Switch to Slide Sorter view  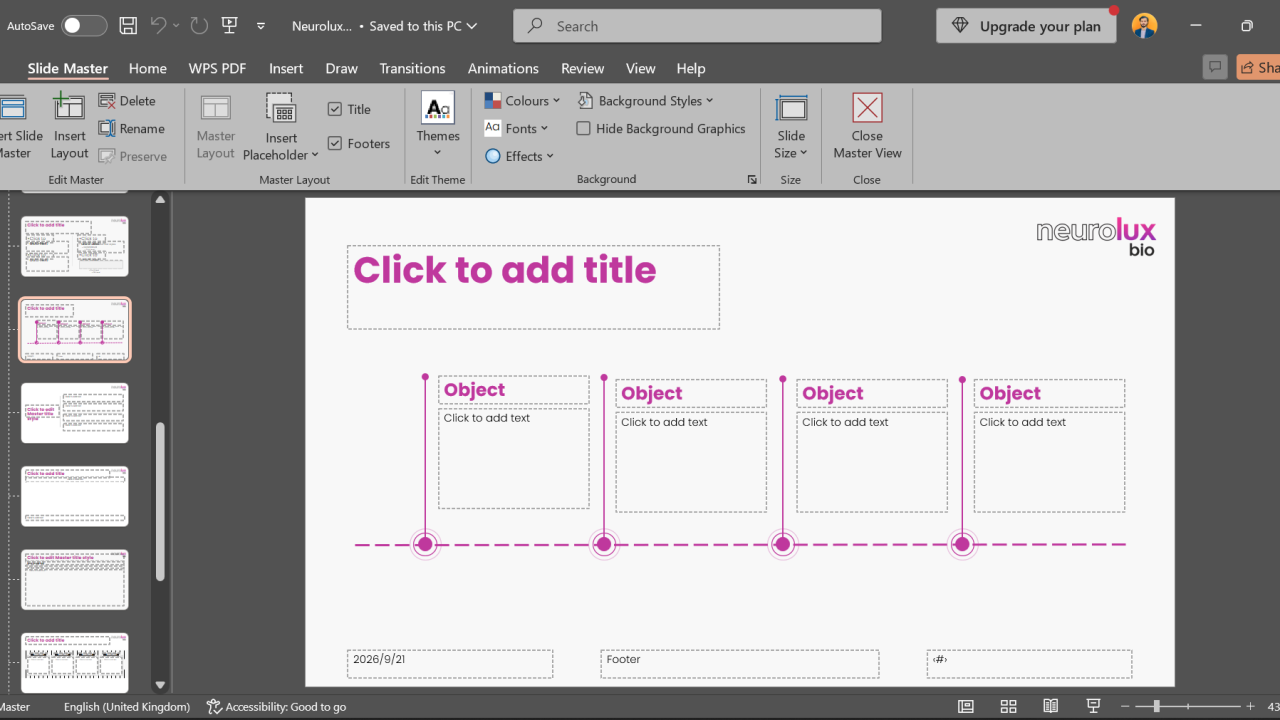(1008, 707)
